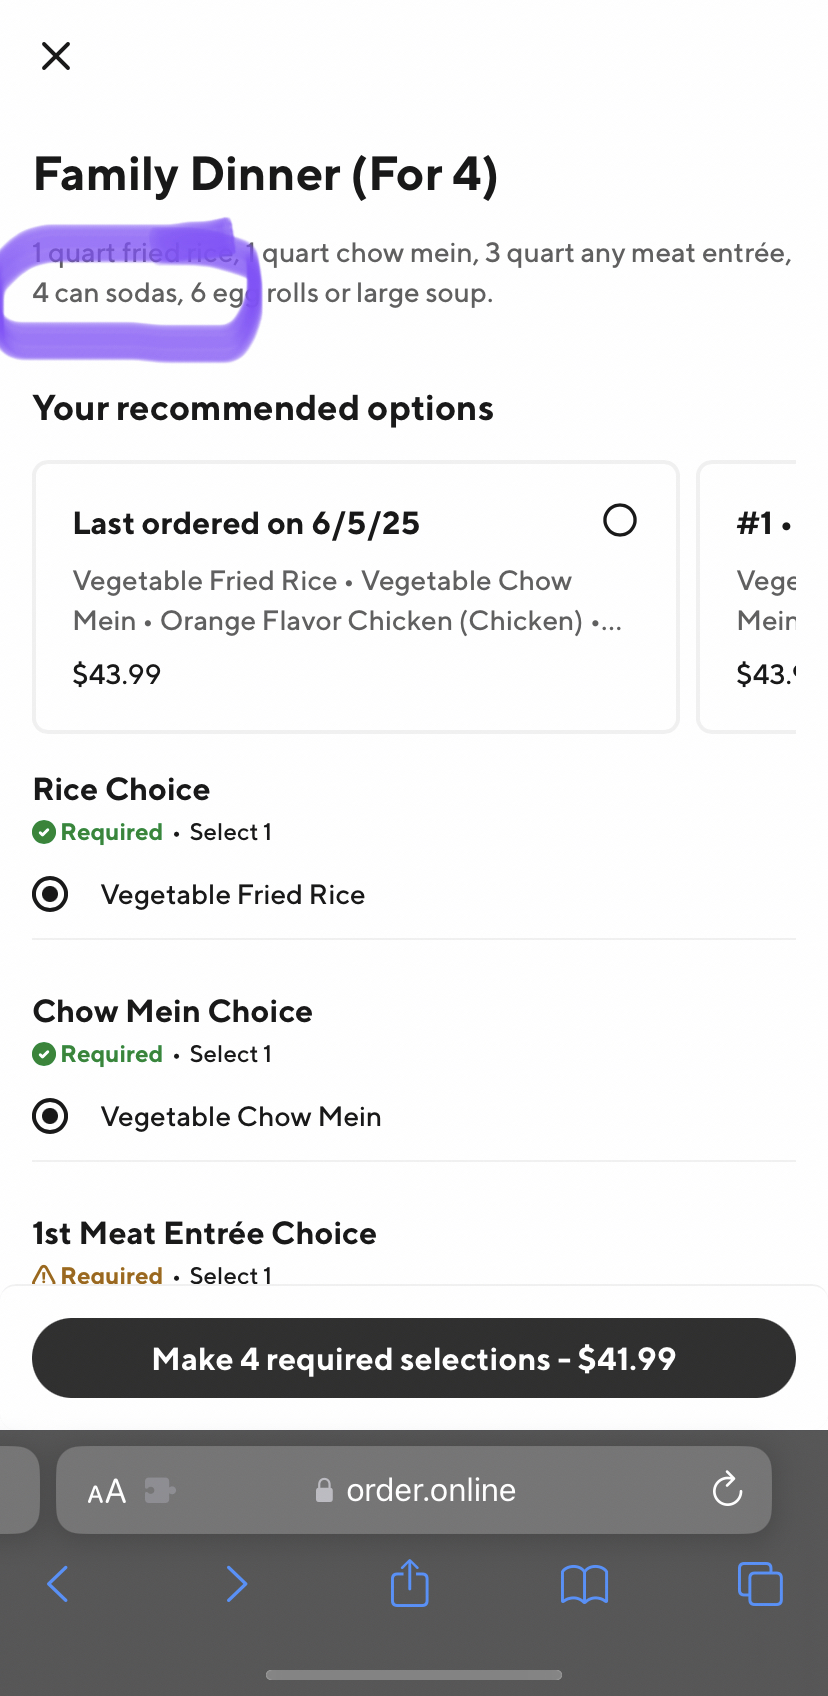Go forward to the next page
The height and width of the screenshot is (1696, 828).
click(236, 1584)
